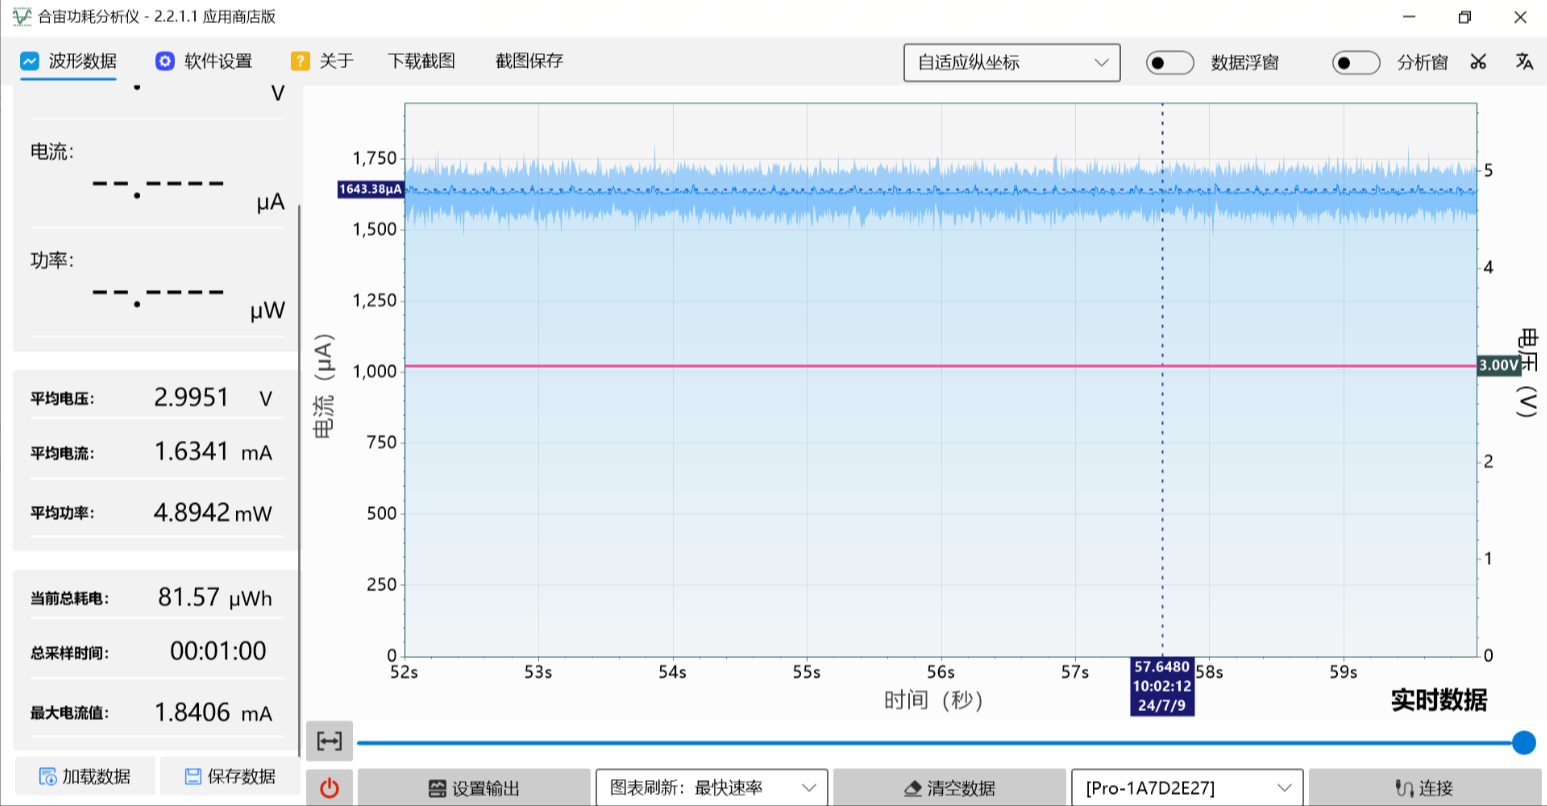The width and height of the screenshot is (1547, 806).
Task: Click the language translate icon
Action: 1524,62
